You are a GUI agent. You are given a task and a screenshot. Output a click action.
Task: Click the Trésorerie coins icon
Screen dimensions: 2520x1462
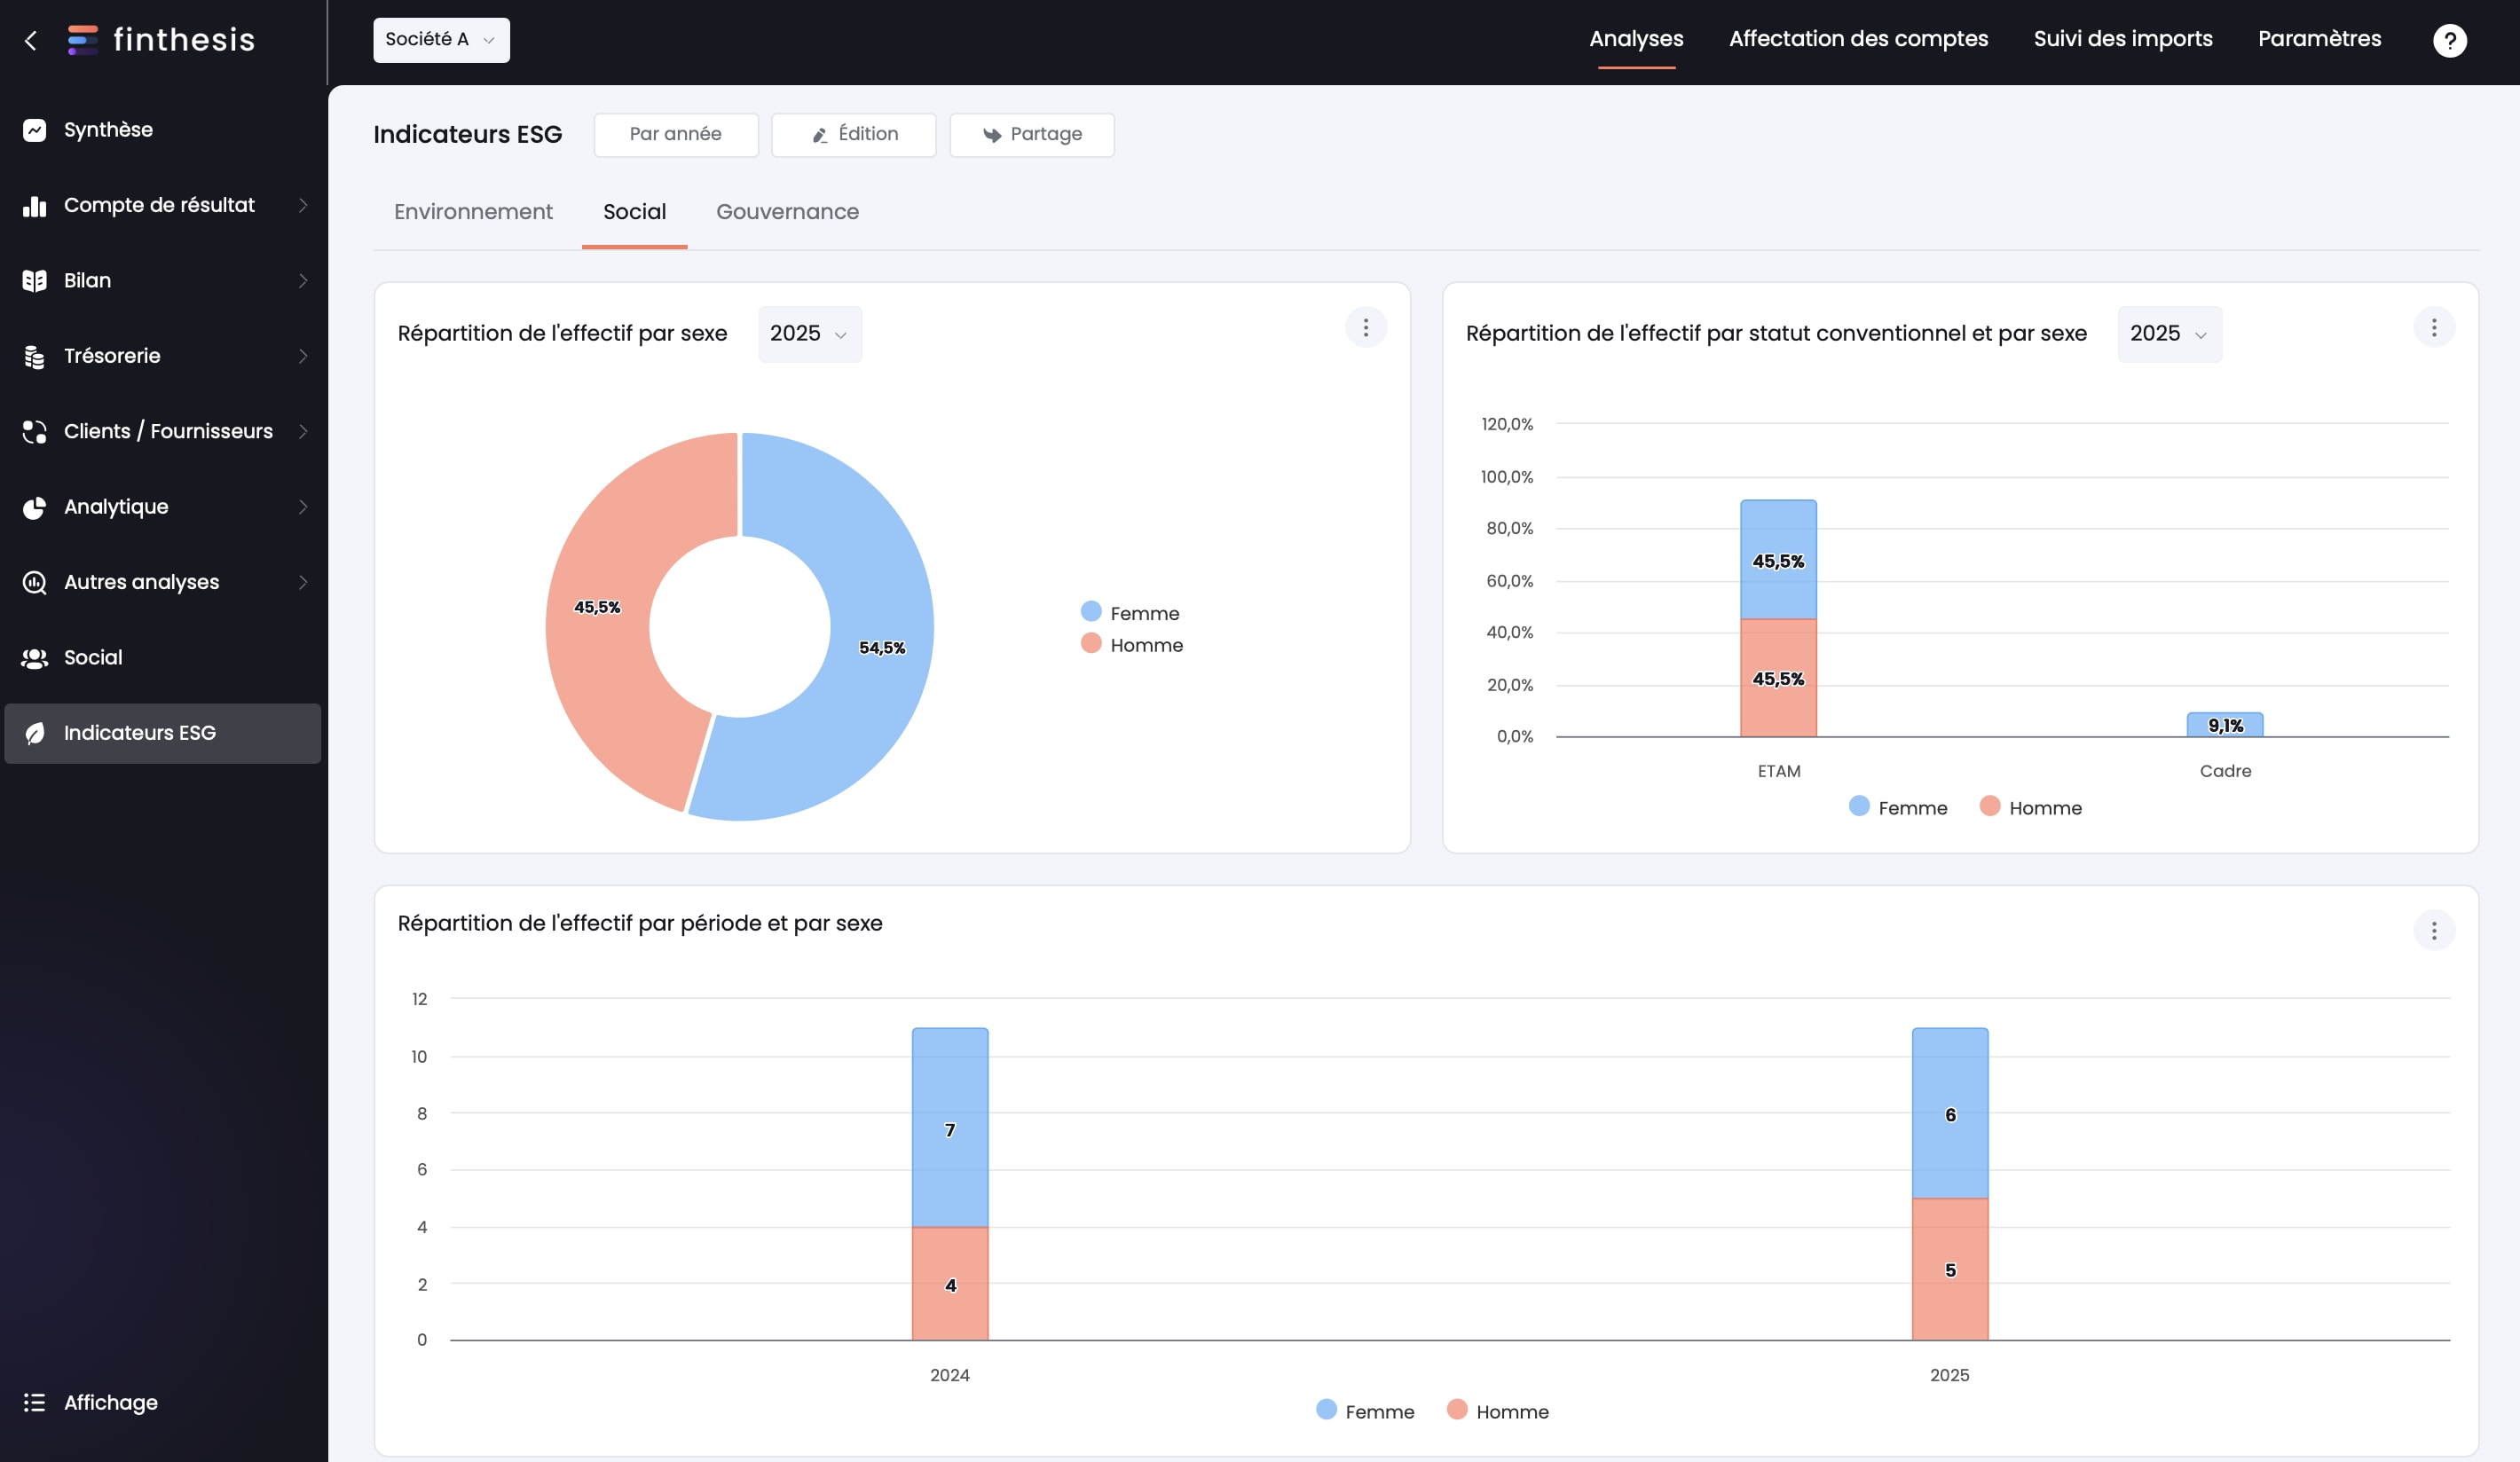pyautogui.click(x=34, y=356)
